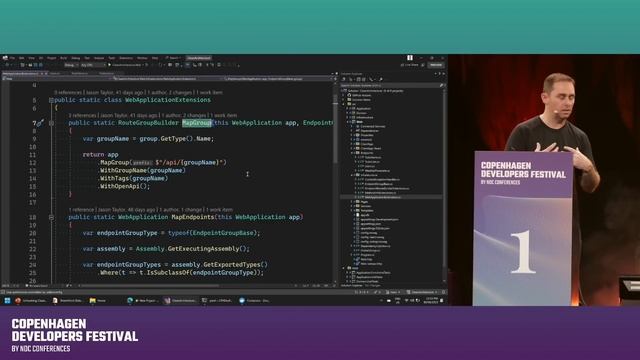Image resolution: width=640 pixels, height=360 pixels.
Task: Click the green Start debugging arrow
Action: pos(109,65)
